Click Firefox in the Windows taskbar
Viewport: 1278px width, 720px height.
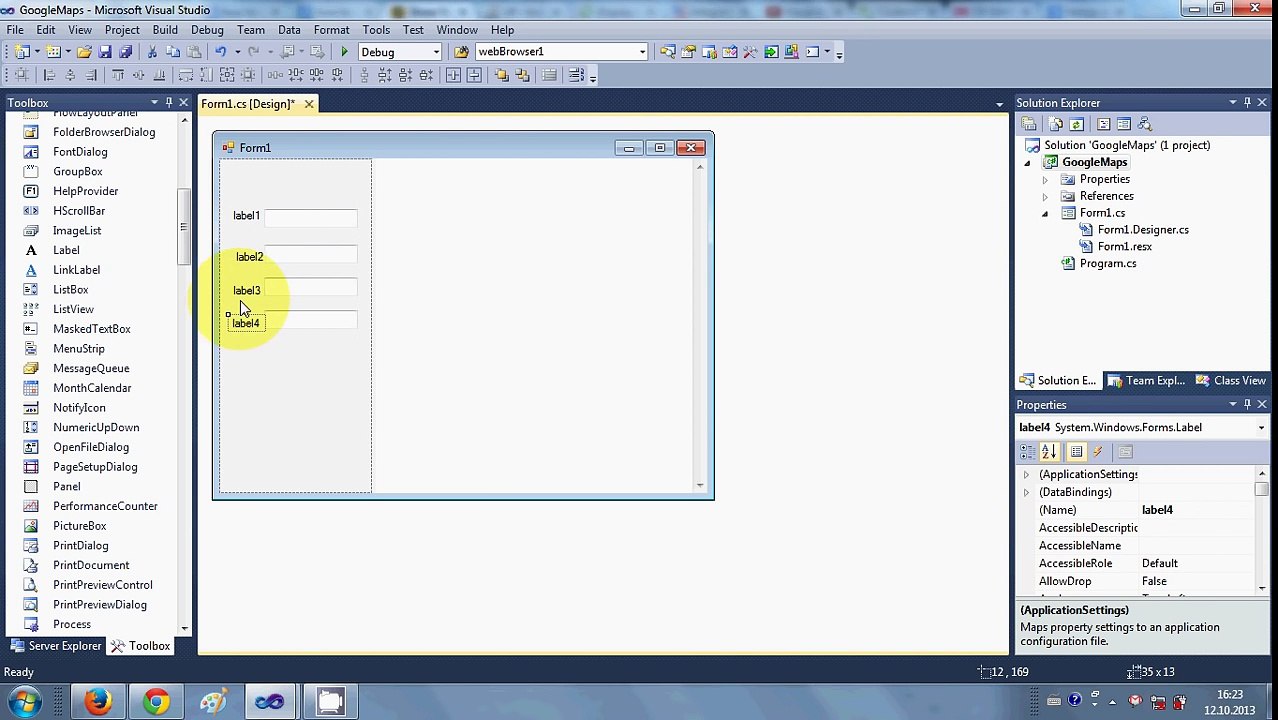[98, 702]
